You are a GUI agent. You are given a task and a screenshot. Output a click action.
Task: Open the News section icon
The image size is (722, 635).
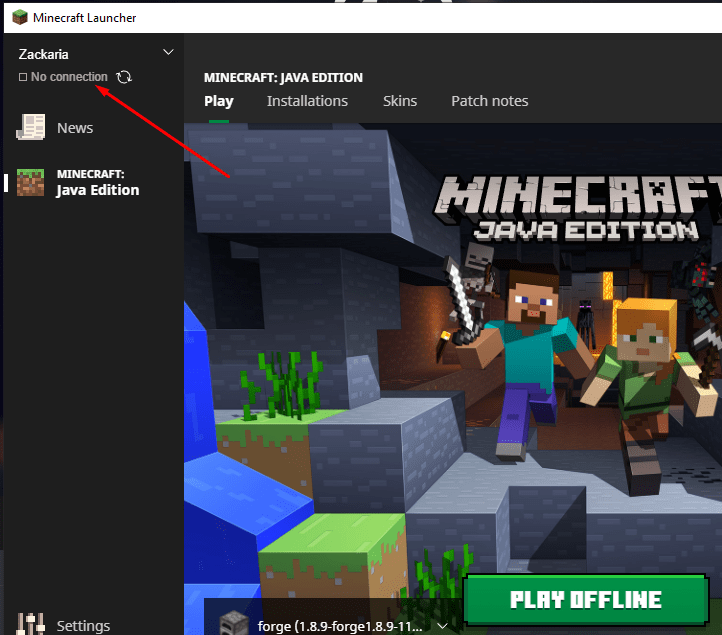coord(31,127)
